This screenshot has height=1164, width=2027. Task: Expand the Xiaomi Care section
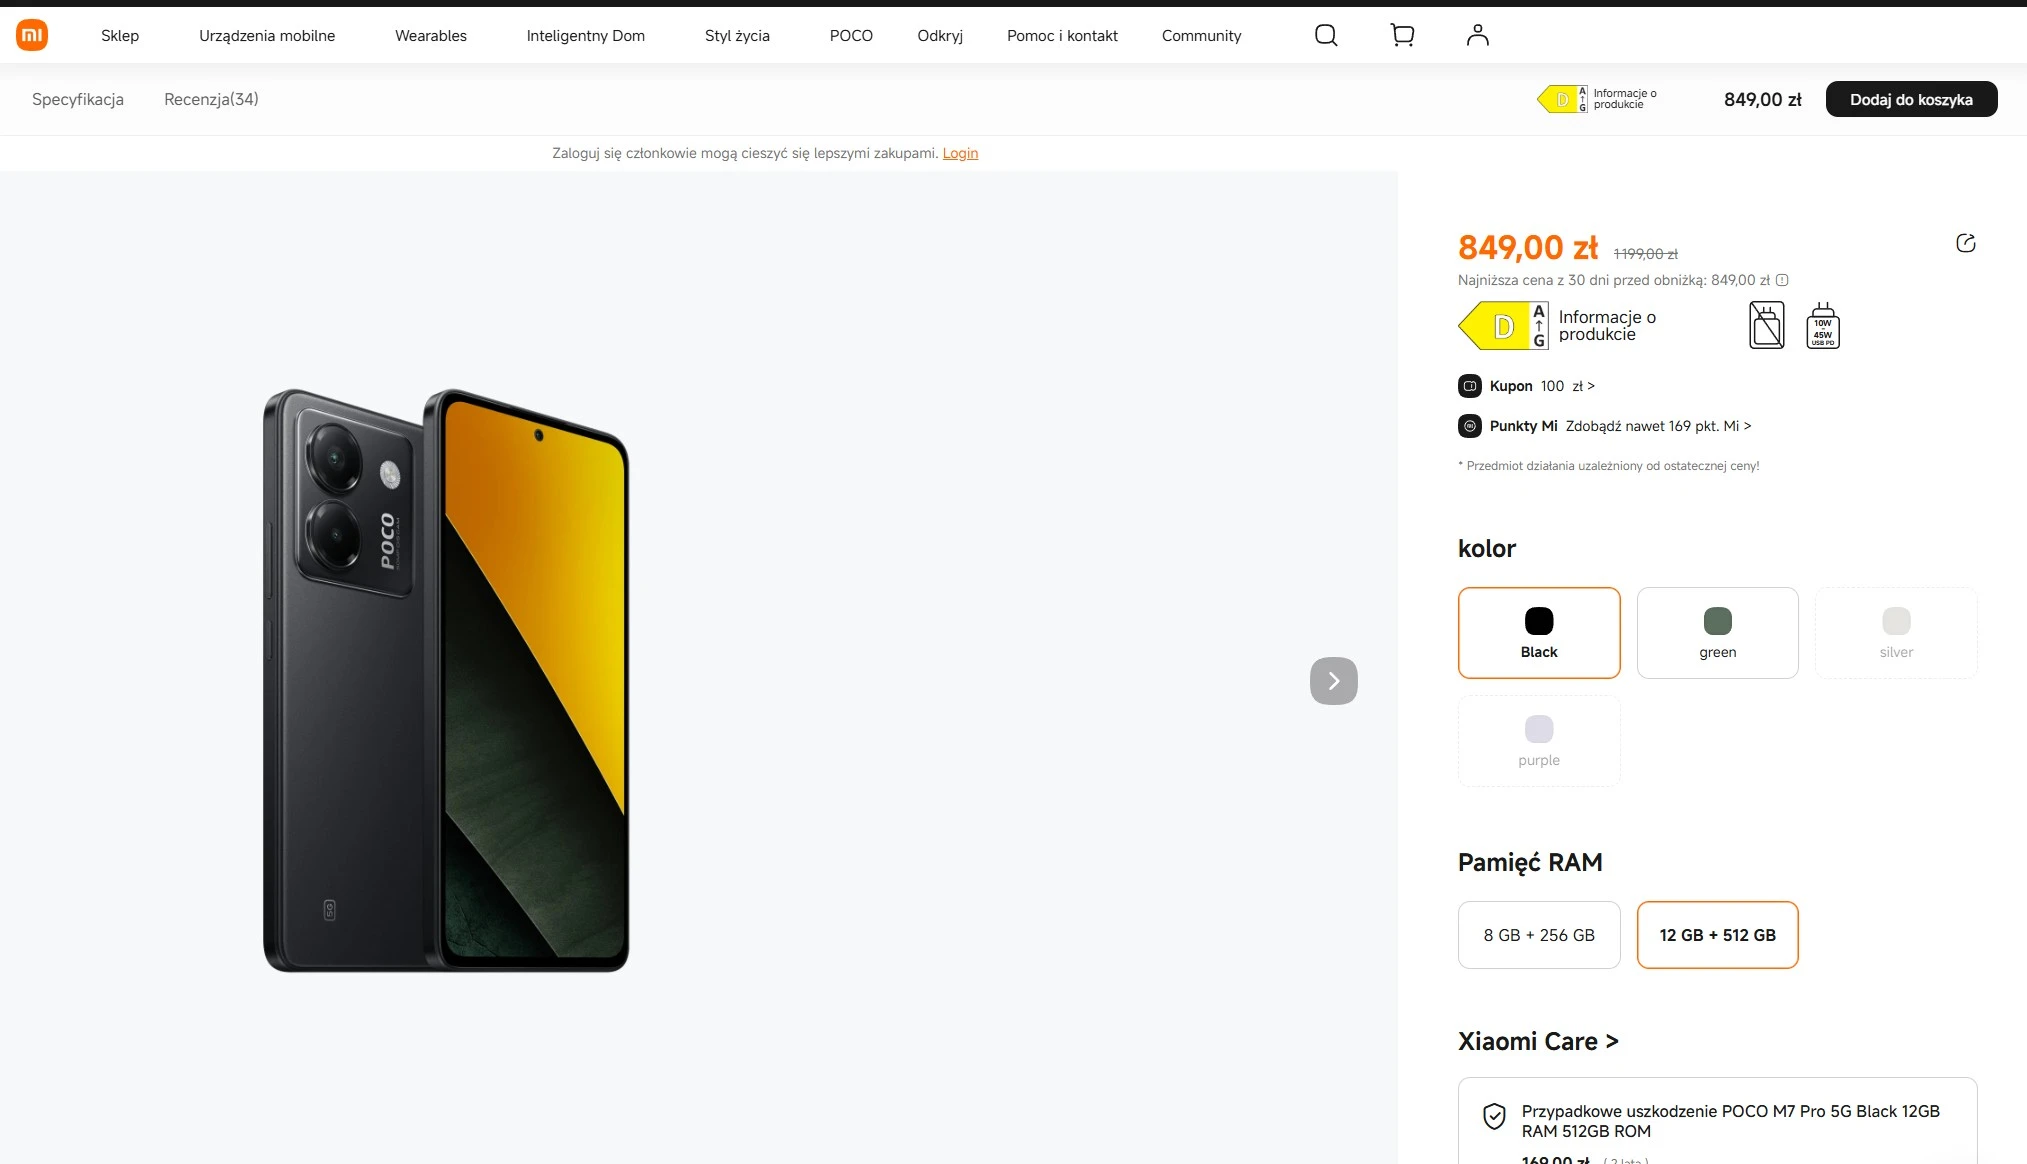click(x=1539, y=1040)
